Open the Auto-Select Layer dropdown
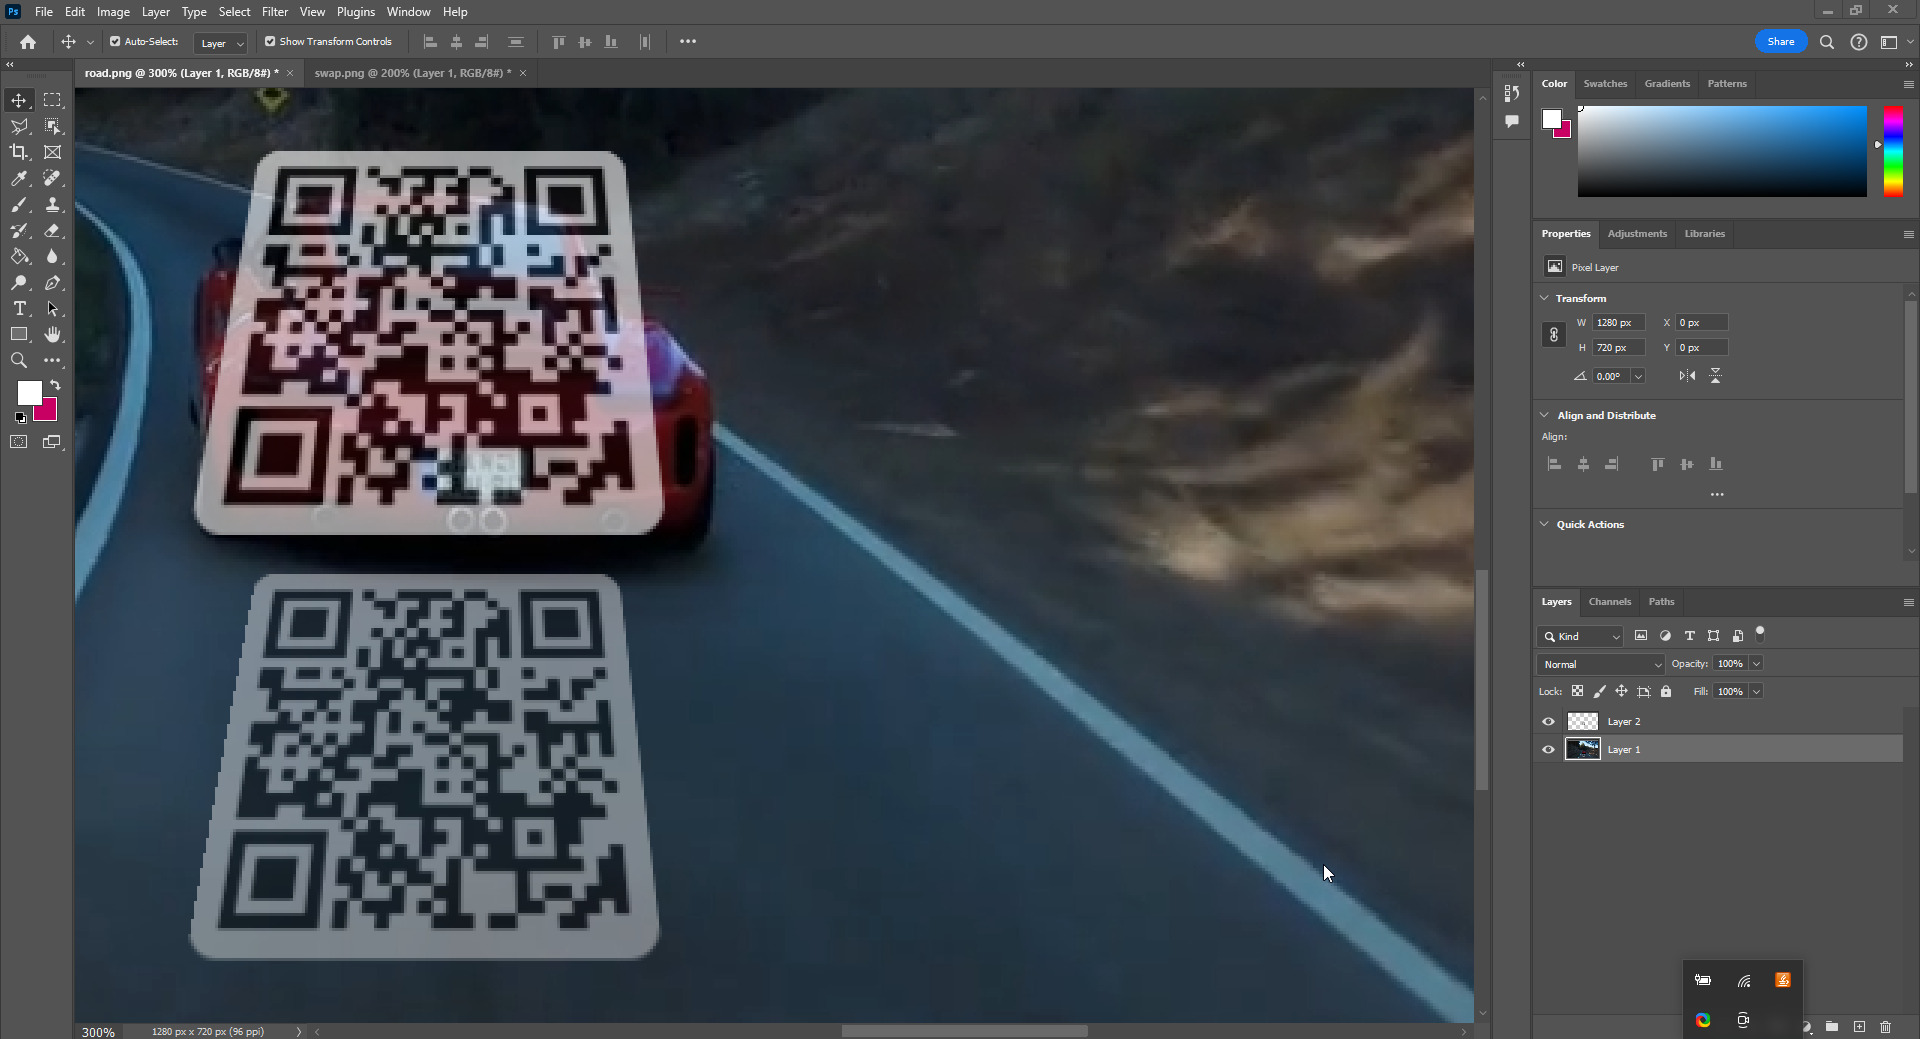The image size is (1920, 1039). 220,43
